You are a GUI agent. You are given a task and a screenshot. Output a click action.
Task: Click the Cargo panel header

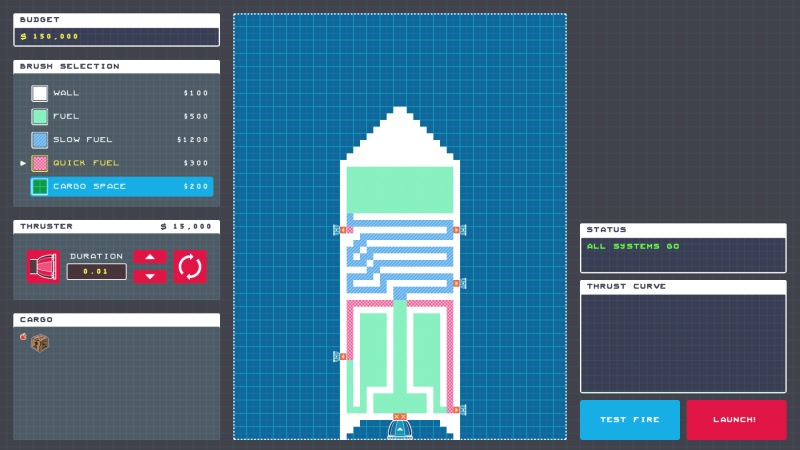[x=116, y=320]
